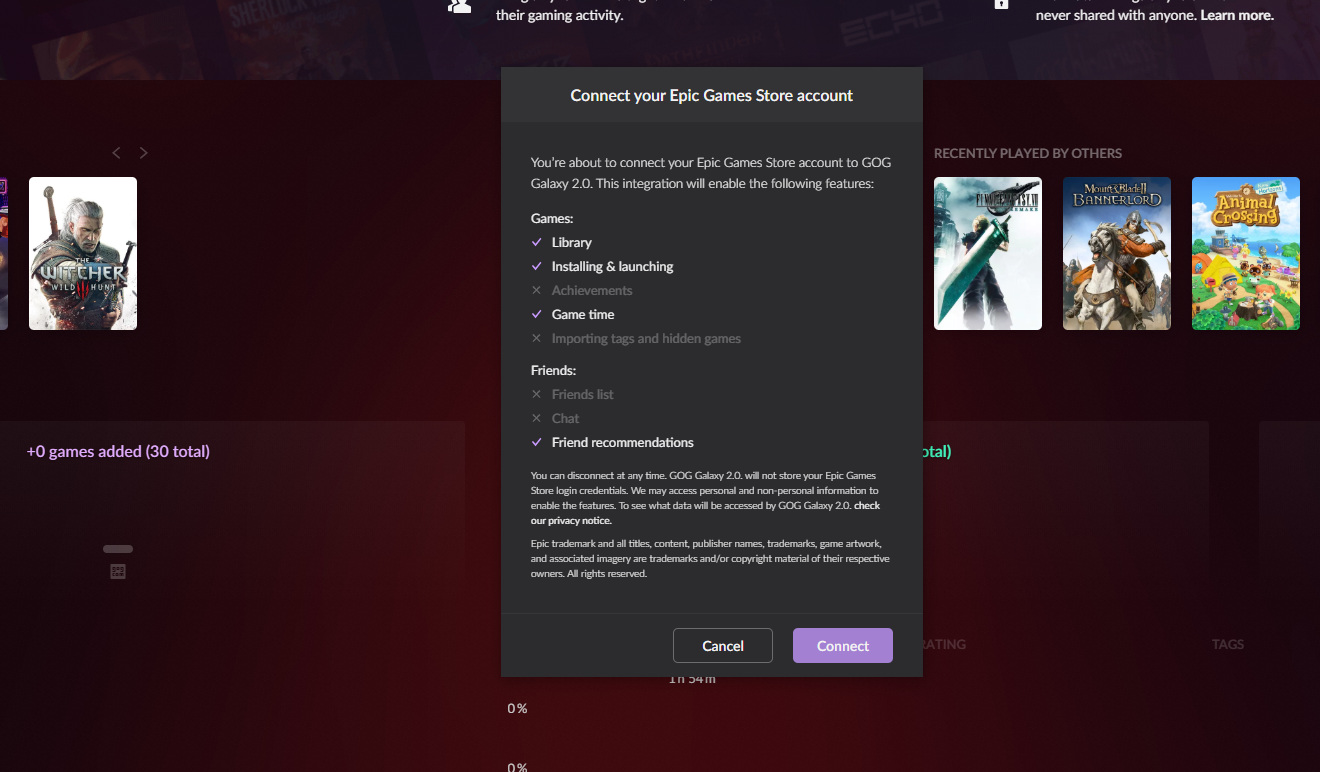This screenshot has width=1320, height=772.
Task: Go to next games with right arrow
Action: (143, 153)
